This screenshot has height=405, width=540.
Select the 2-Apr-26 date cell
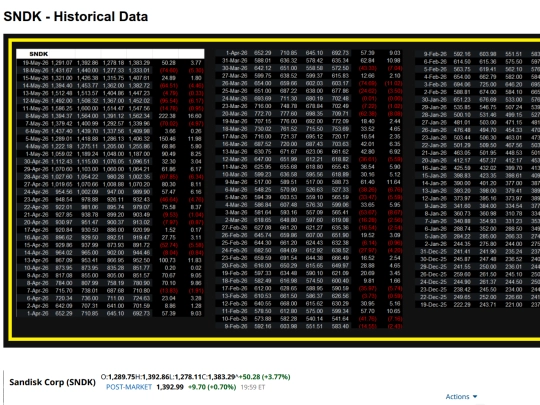[37, 305]
